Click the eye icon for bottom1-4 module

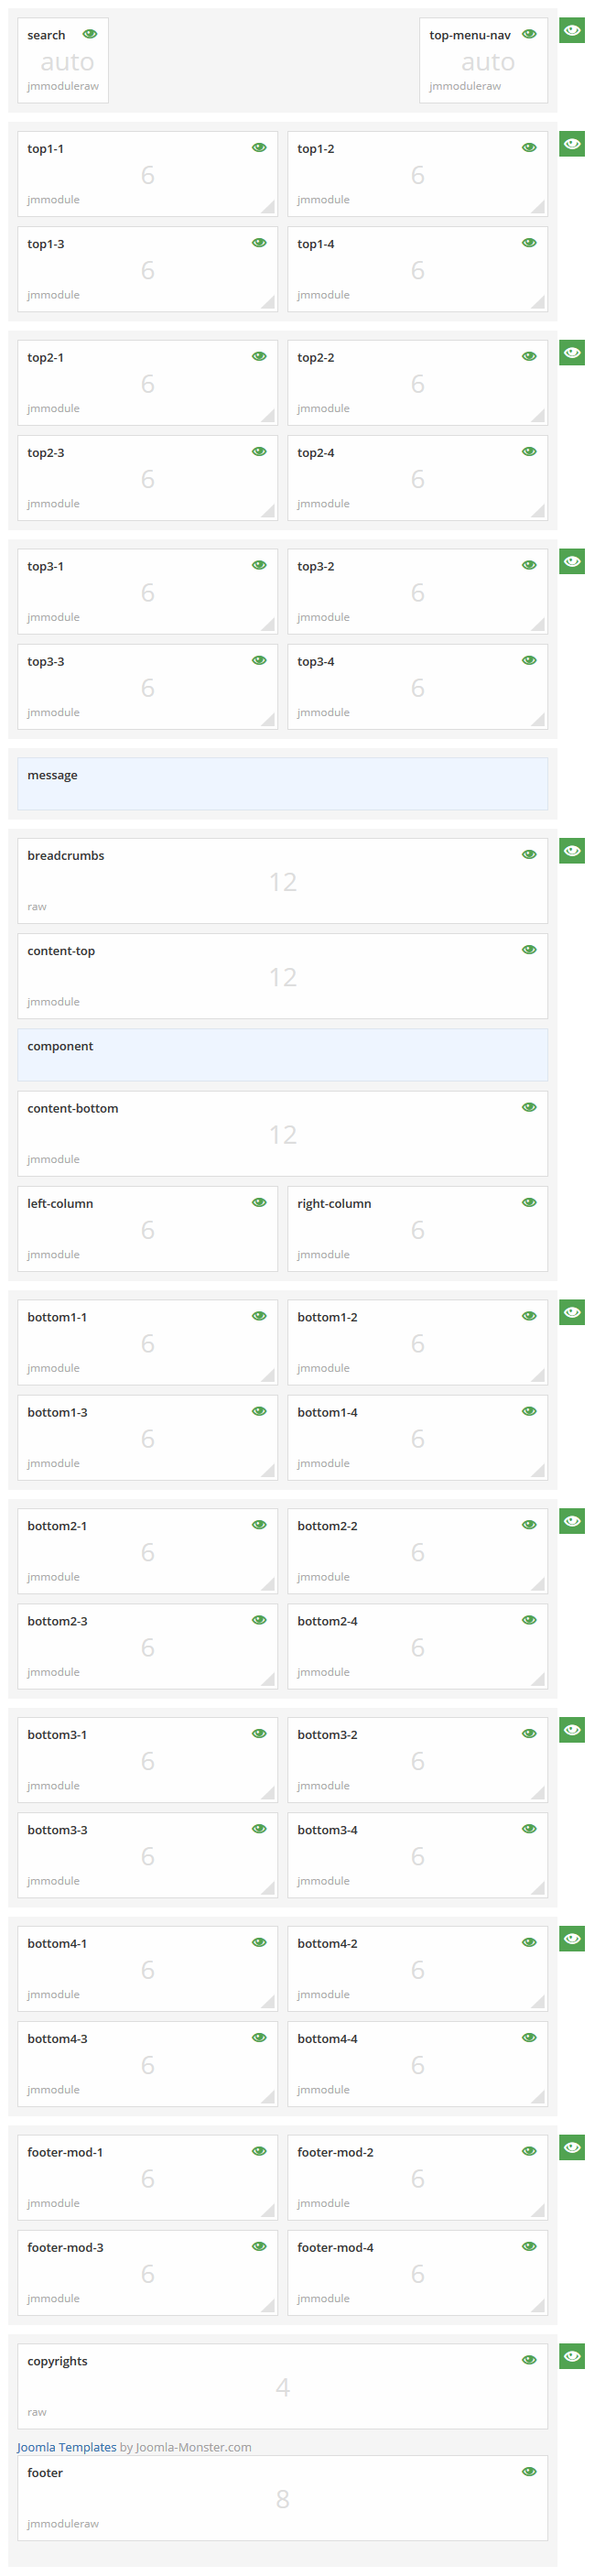[x=529, y=1410]
